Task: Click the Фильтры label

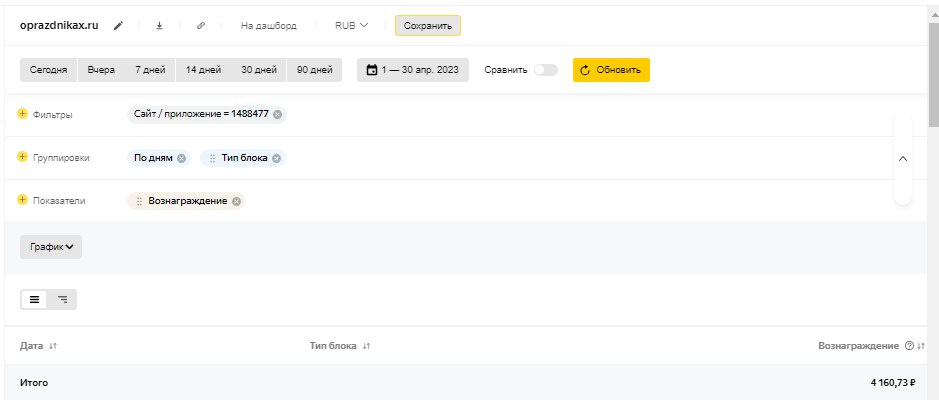Action: [x=53, y=114]
